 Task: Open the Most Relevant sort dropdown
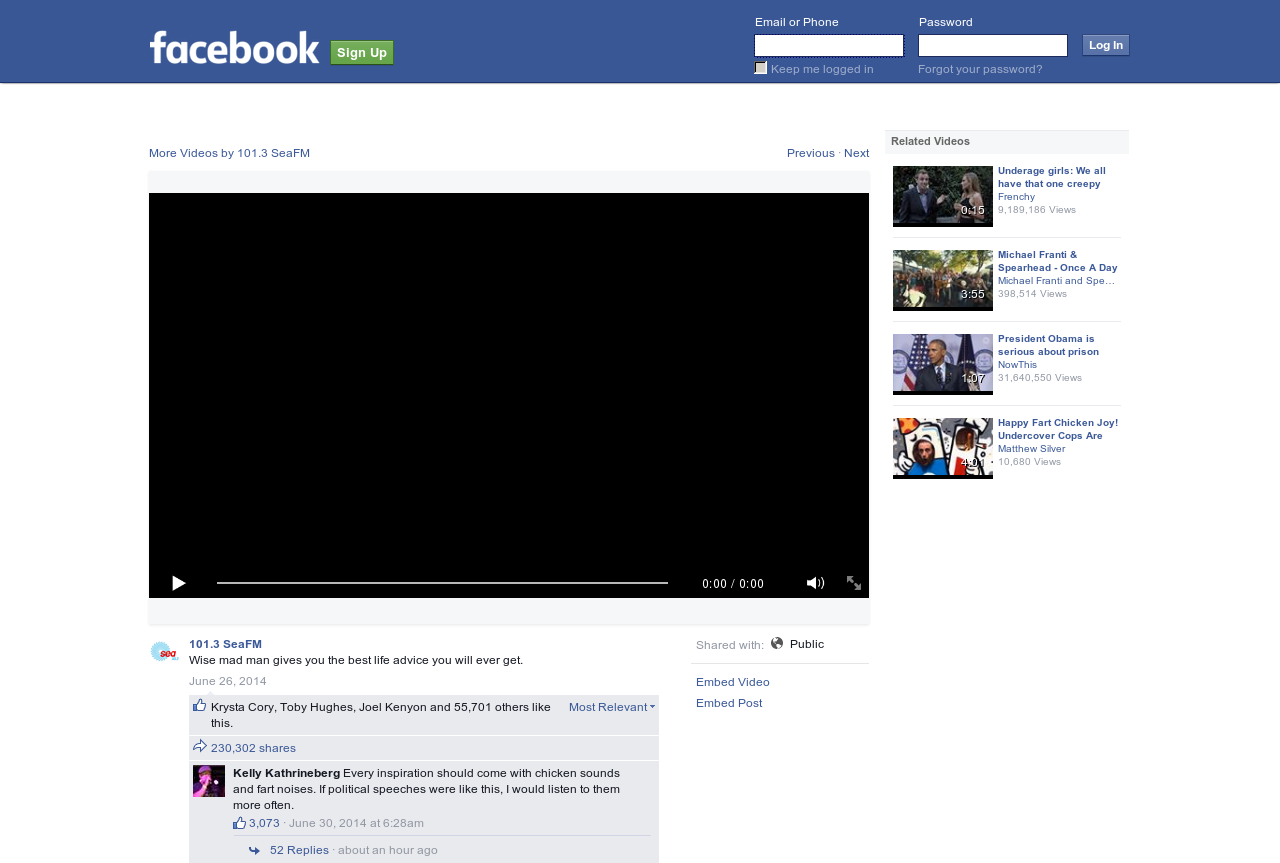pos(612,707)
